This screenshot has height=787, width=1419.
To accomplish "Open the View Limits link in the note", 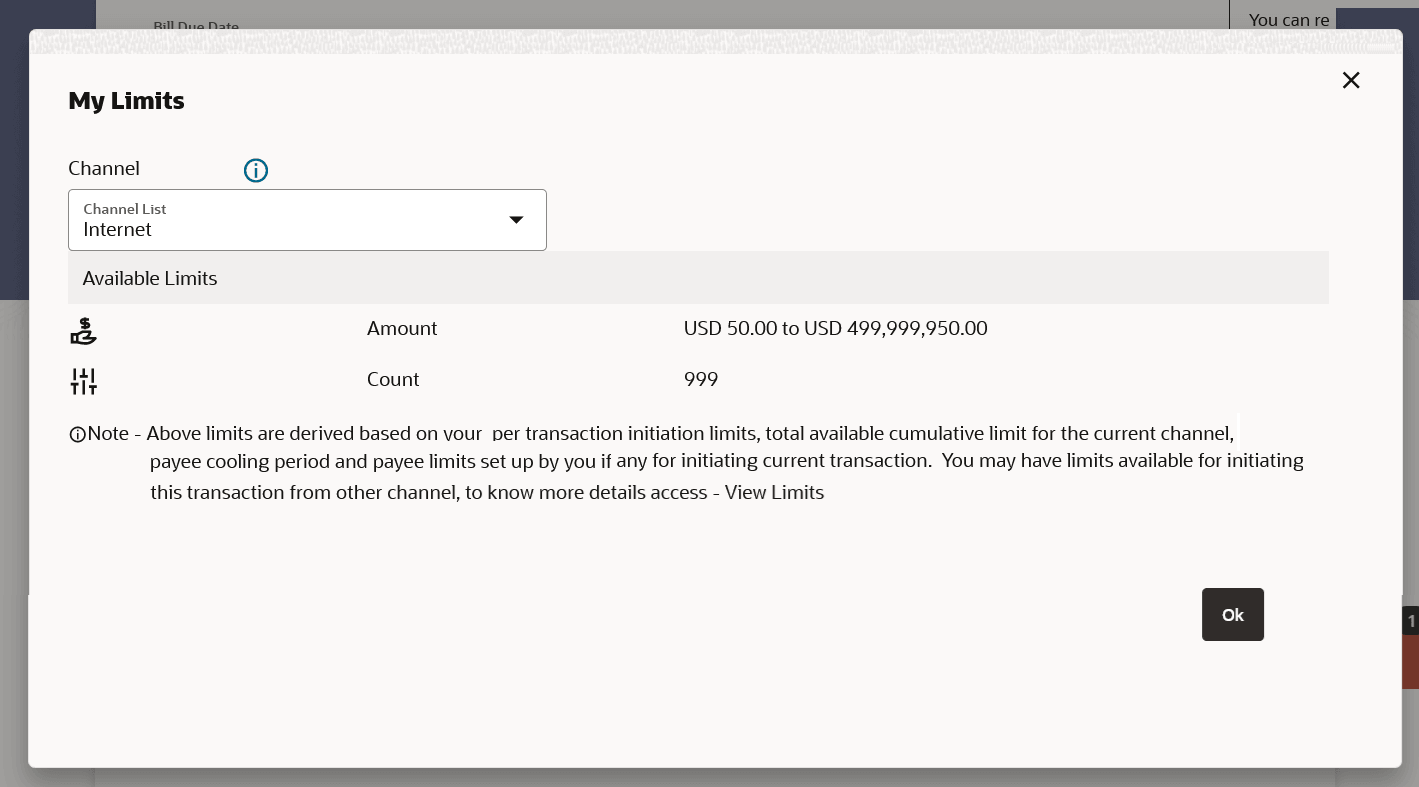I will pyautogui.click(x=774, y=492).
